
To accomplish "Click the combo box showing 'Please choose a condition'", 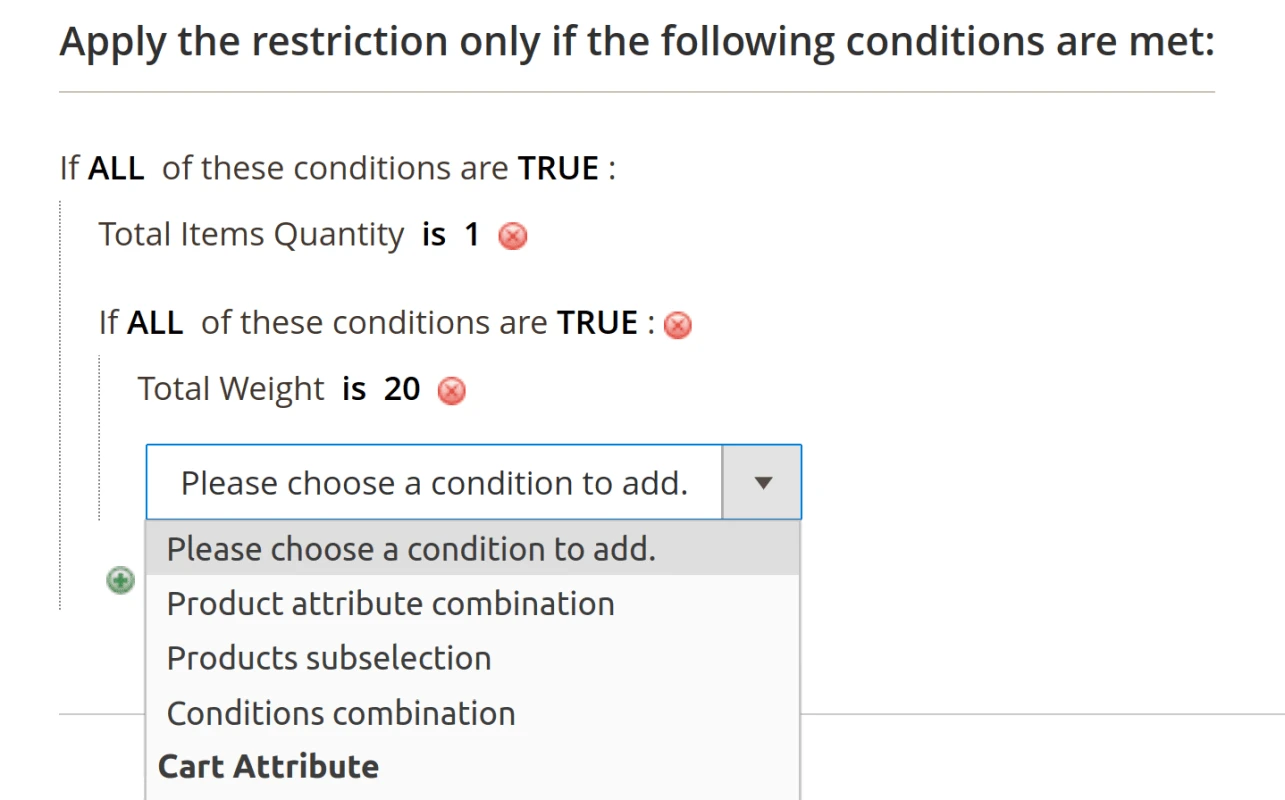I will 434,482.
